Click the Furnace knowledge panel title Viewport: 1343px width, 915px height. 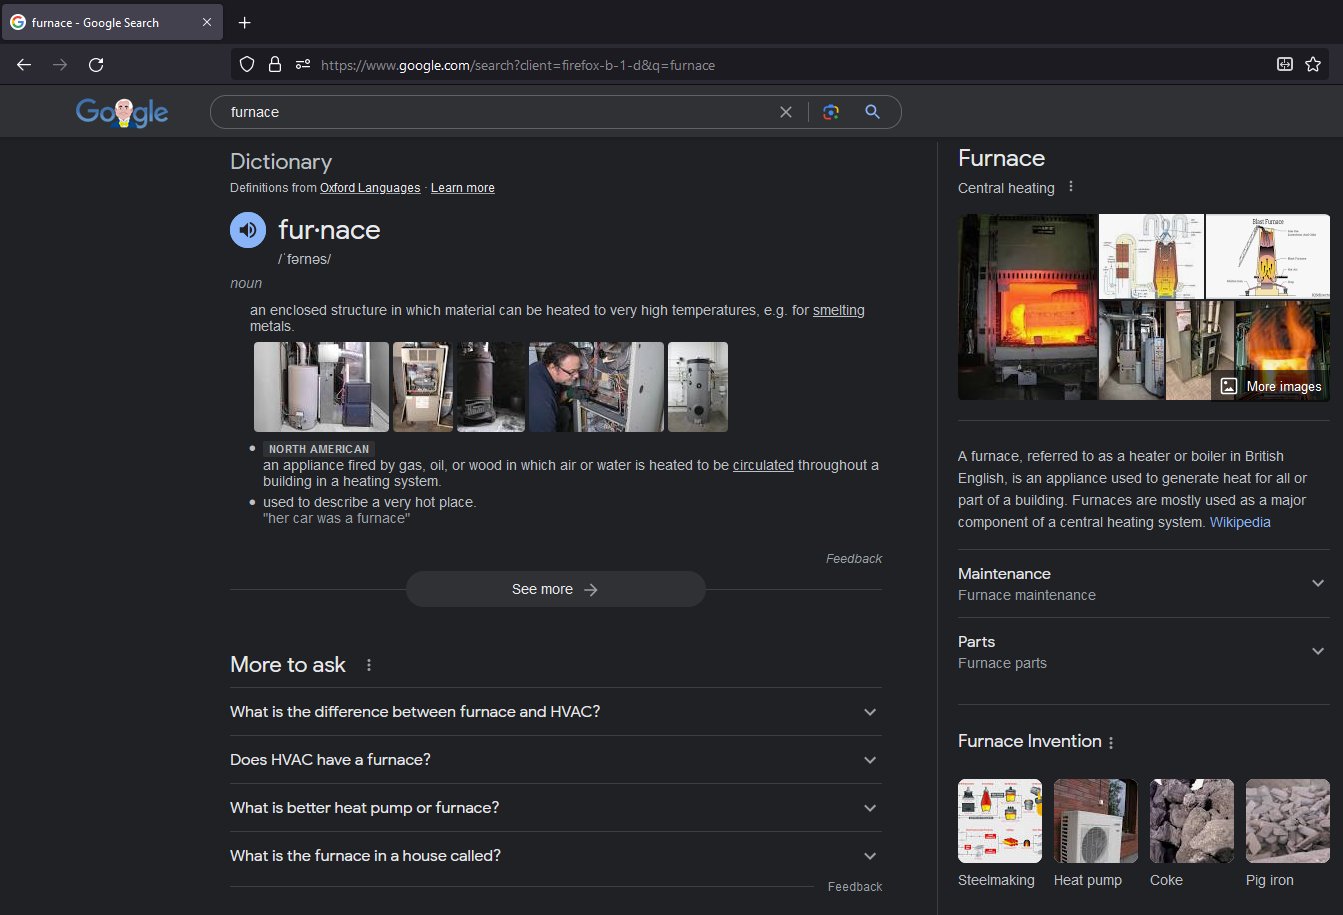coord(1001,158)
